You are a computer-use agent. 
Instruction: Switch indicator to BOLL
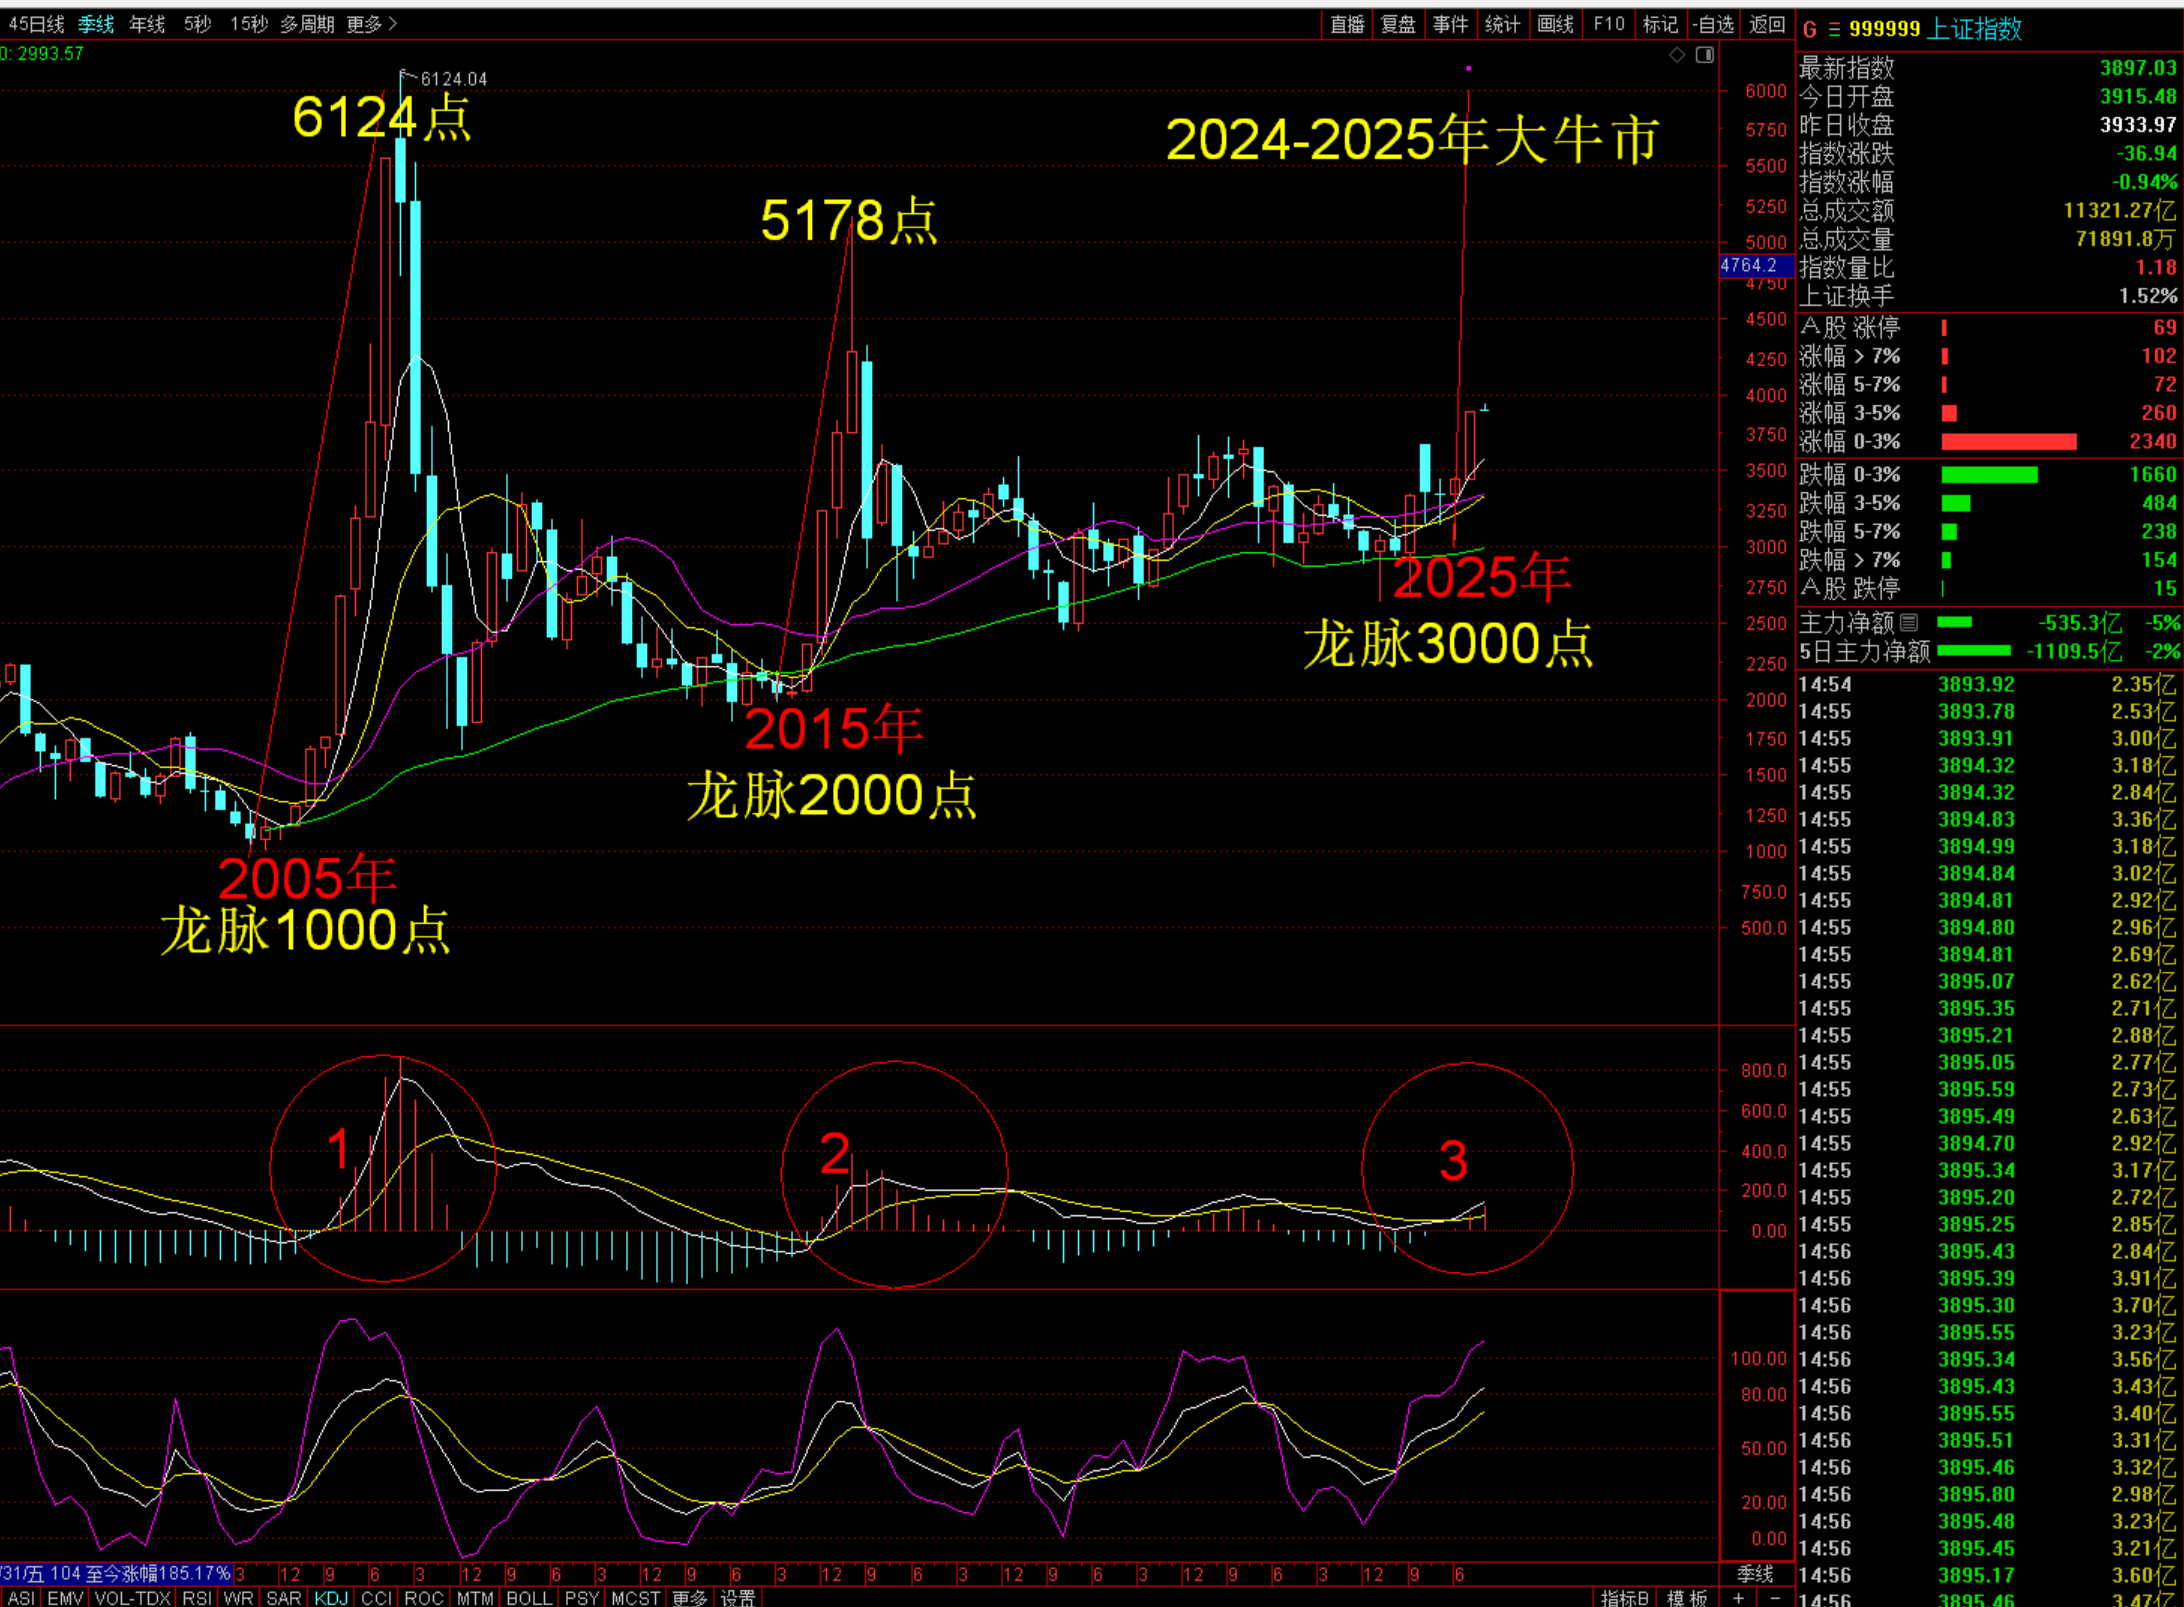tap(529, 1597)
